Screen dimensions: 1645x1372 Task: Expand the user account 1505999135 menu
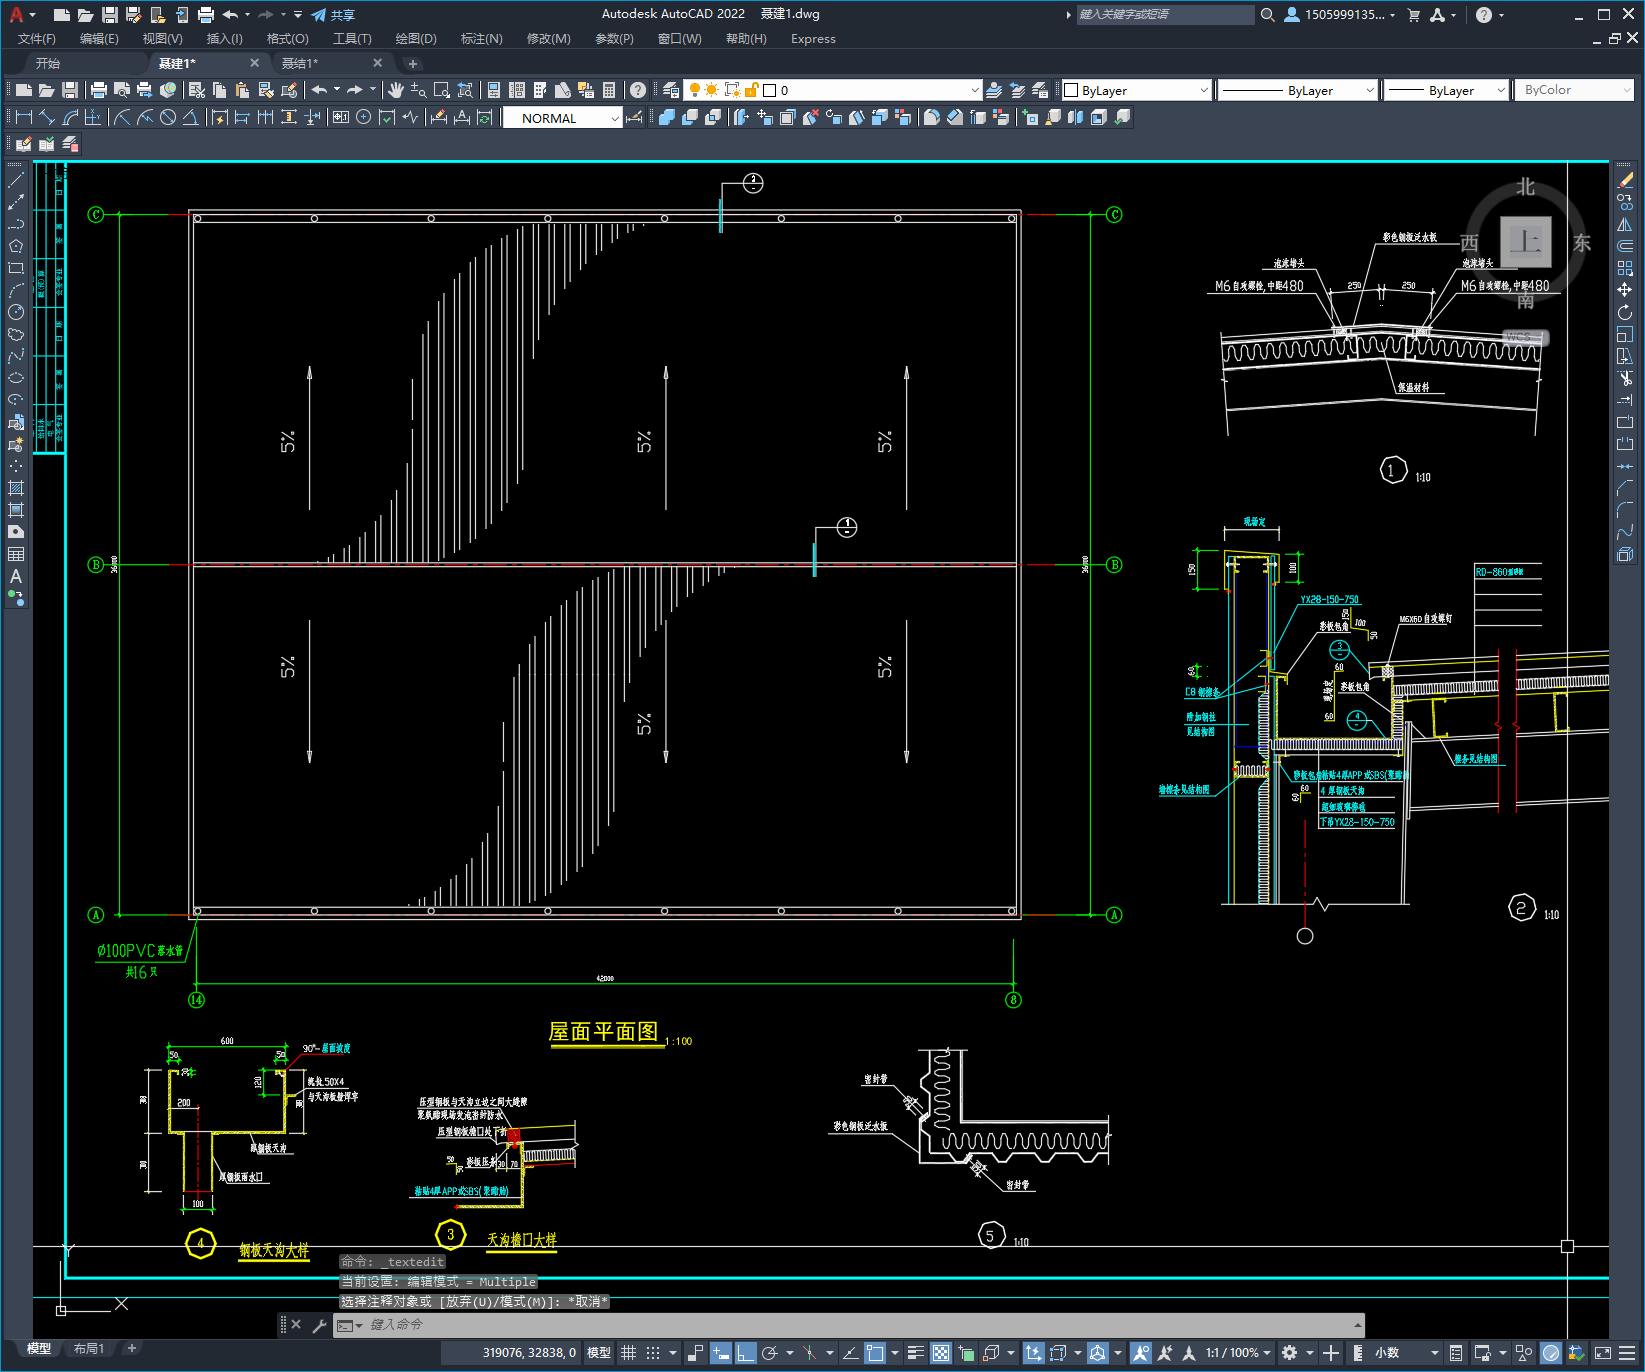1340,15
